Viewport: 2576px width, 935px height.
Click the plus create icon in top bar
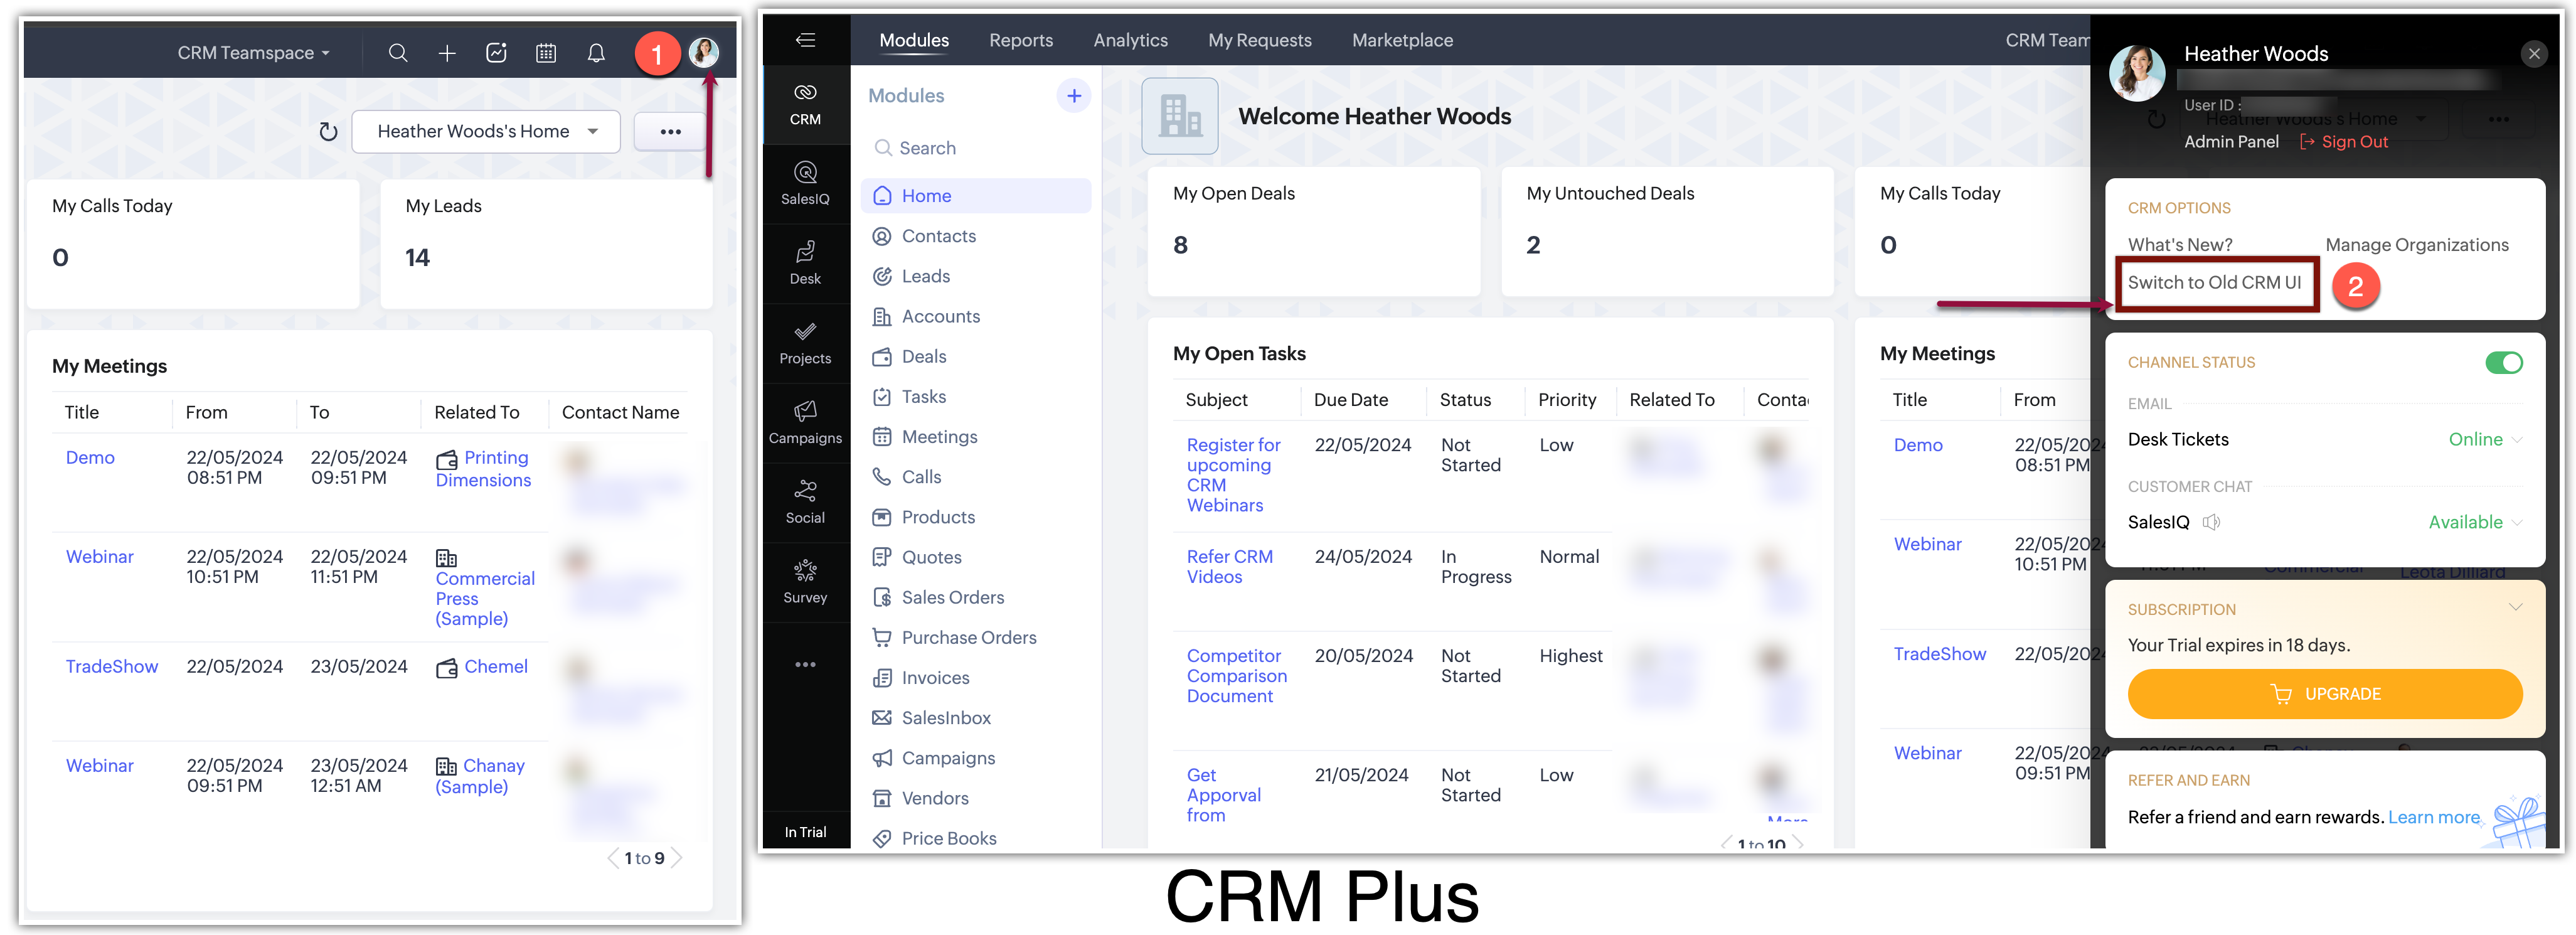pos(447,53)
